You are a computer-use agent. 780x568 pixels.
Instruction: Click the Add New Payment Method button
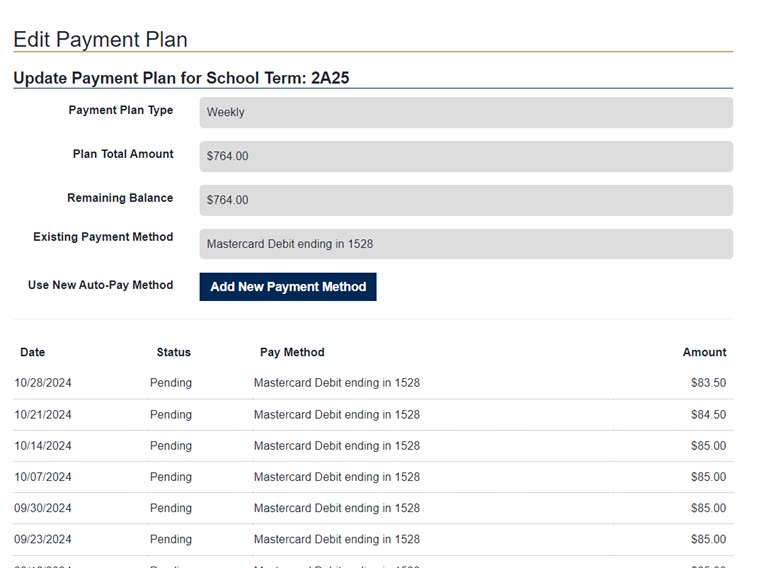click(x=288, y=287)
